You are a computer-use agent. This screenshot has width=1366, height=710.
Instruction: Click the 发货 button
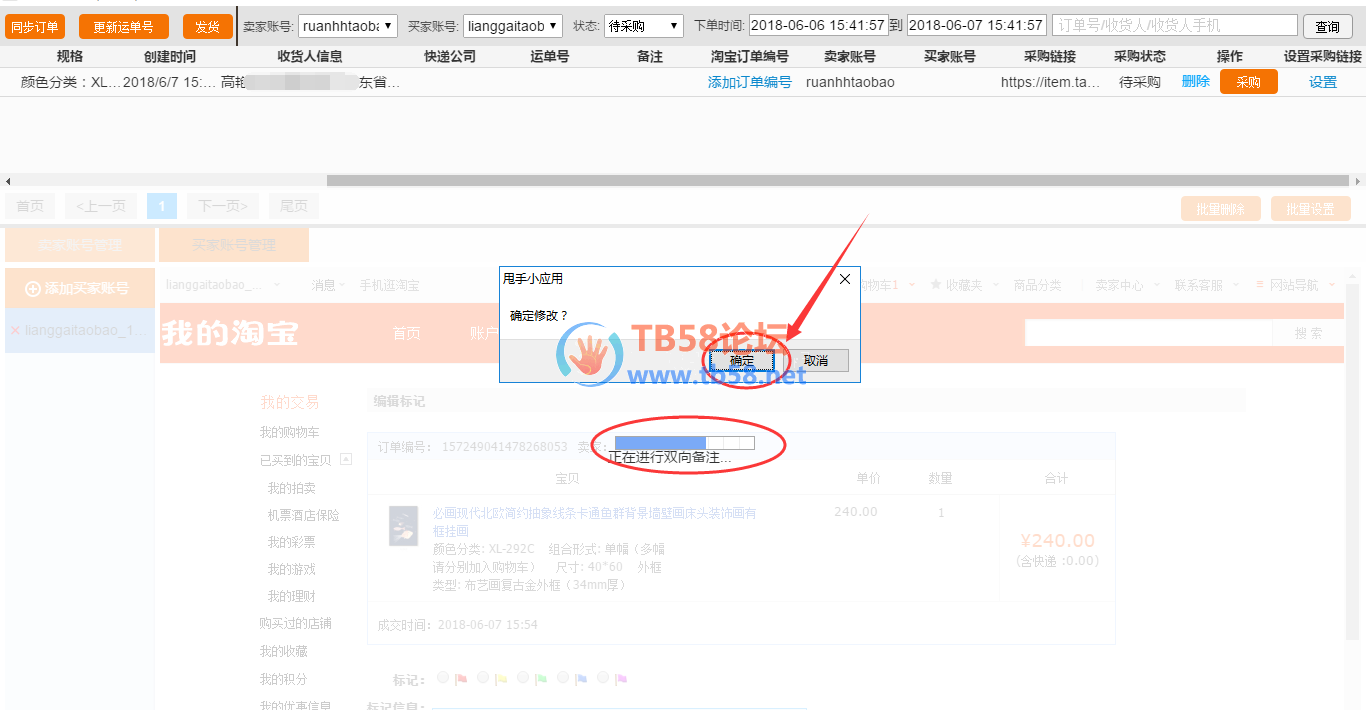click(x=208, y=27)
